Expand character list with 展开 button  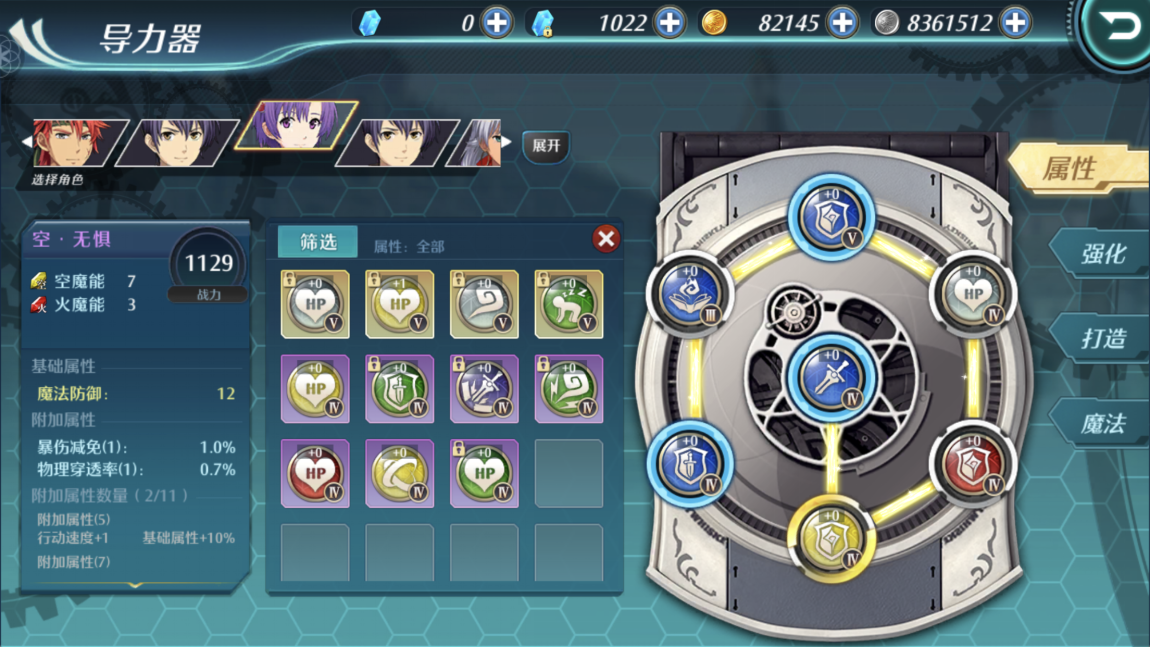click(546, 146)
